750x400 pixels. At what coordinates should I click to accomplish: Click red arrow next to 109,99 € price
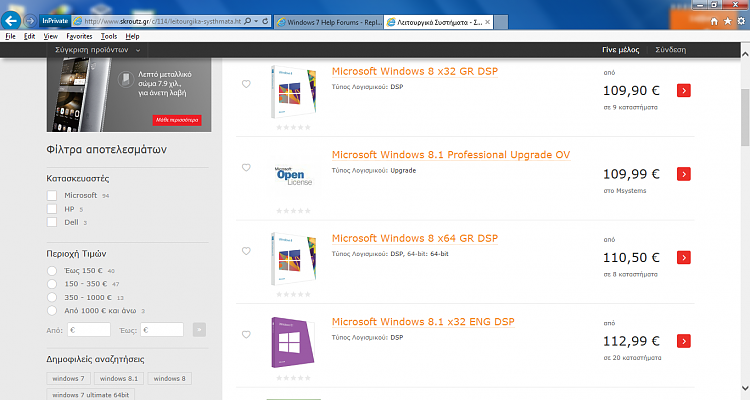(684, 174)
